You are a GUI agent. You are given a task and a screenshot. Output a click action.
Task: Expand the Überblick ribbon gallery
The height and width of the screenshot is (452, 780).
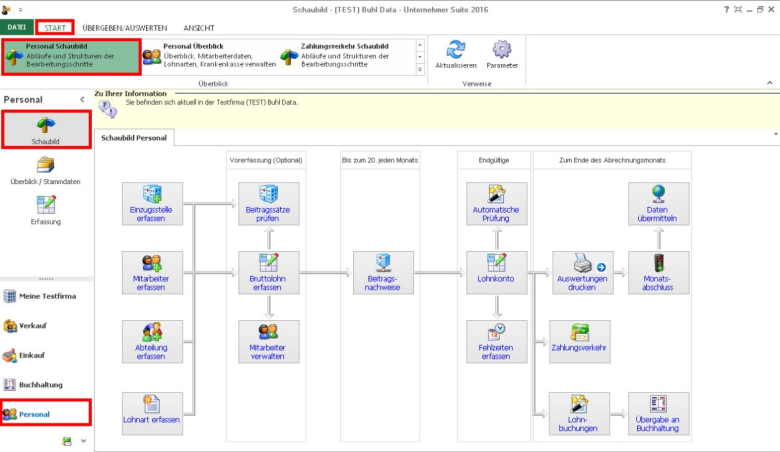[420, 70]
